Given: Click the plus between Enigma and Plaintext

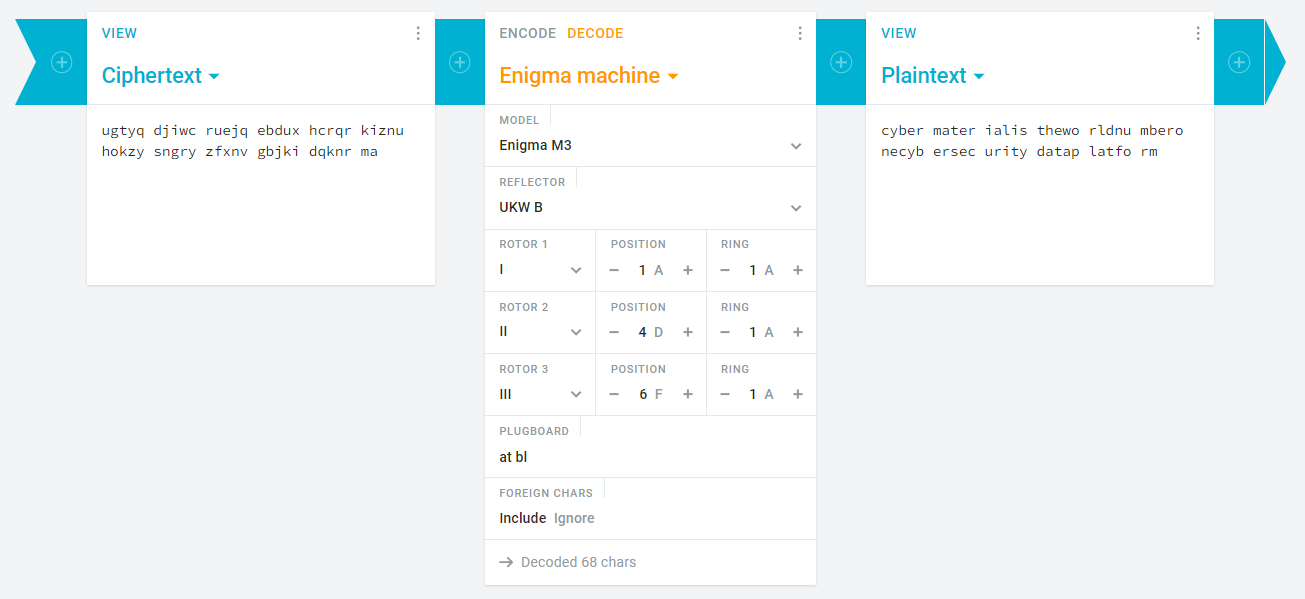Looking at the screenshot, I should tap(841, 62).
